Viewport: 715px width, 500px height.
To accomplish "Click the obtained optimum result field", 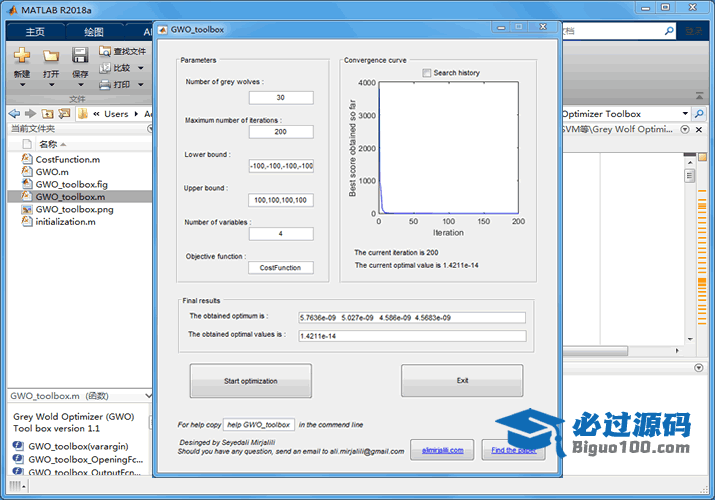I will (412, 318).
